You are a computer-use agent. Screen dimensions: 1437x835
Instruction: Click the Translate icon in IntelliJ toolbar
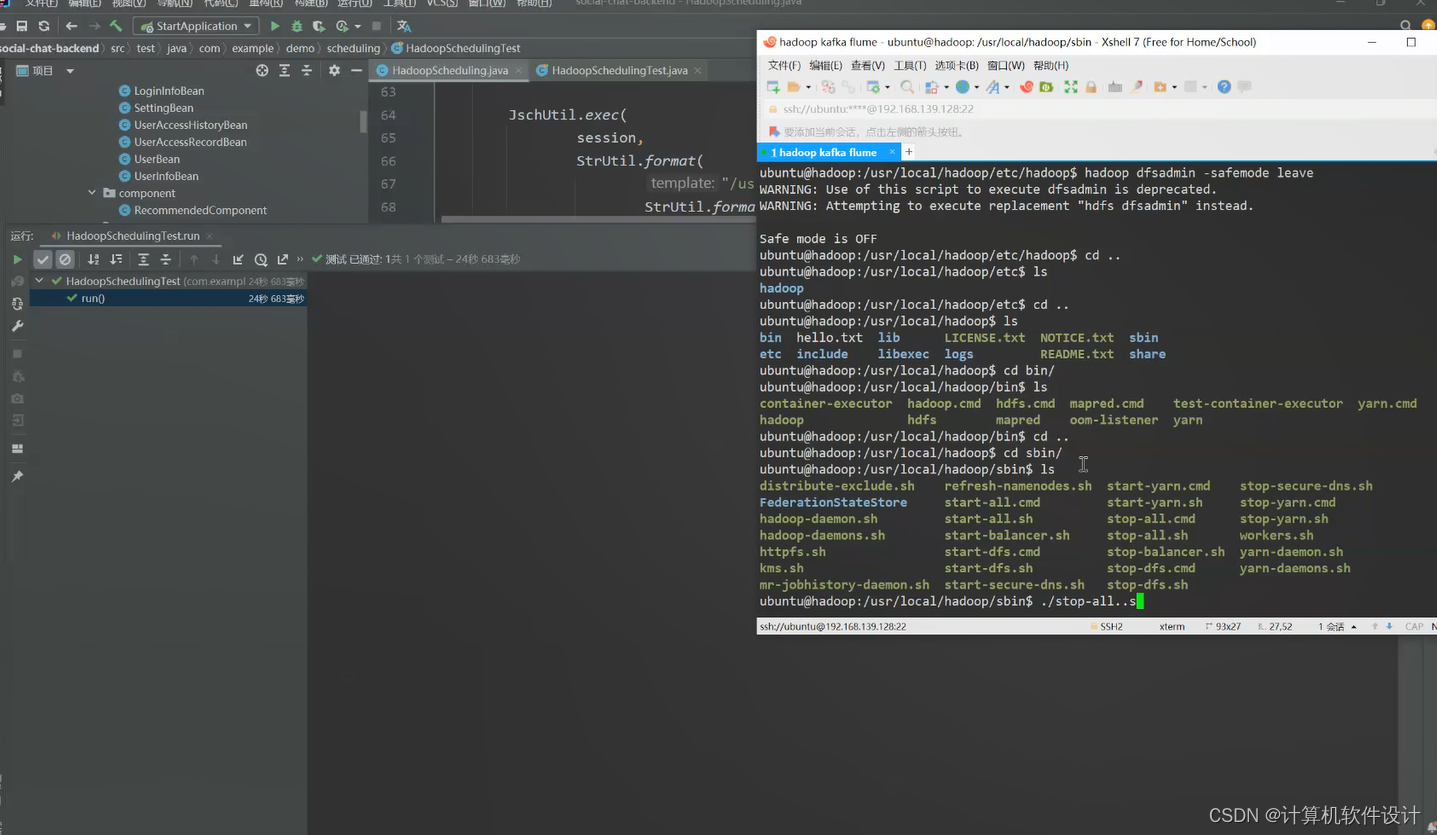coord(404,26)
